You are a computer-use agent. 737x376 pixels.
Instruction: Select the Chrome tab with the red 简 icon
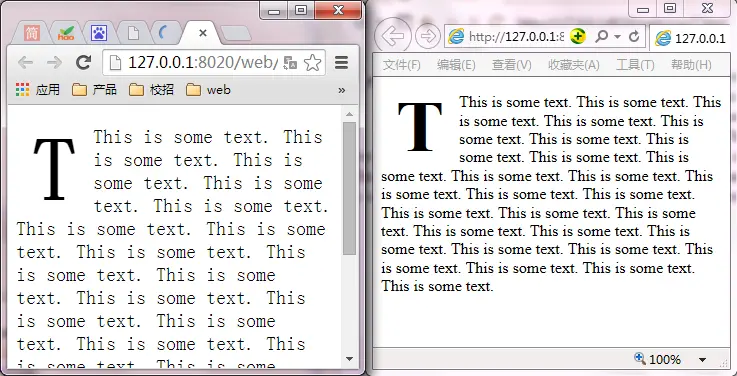[31, 33]
